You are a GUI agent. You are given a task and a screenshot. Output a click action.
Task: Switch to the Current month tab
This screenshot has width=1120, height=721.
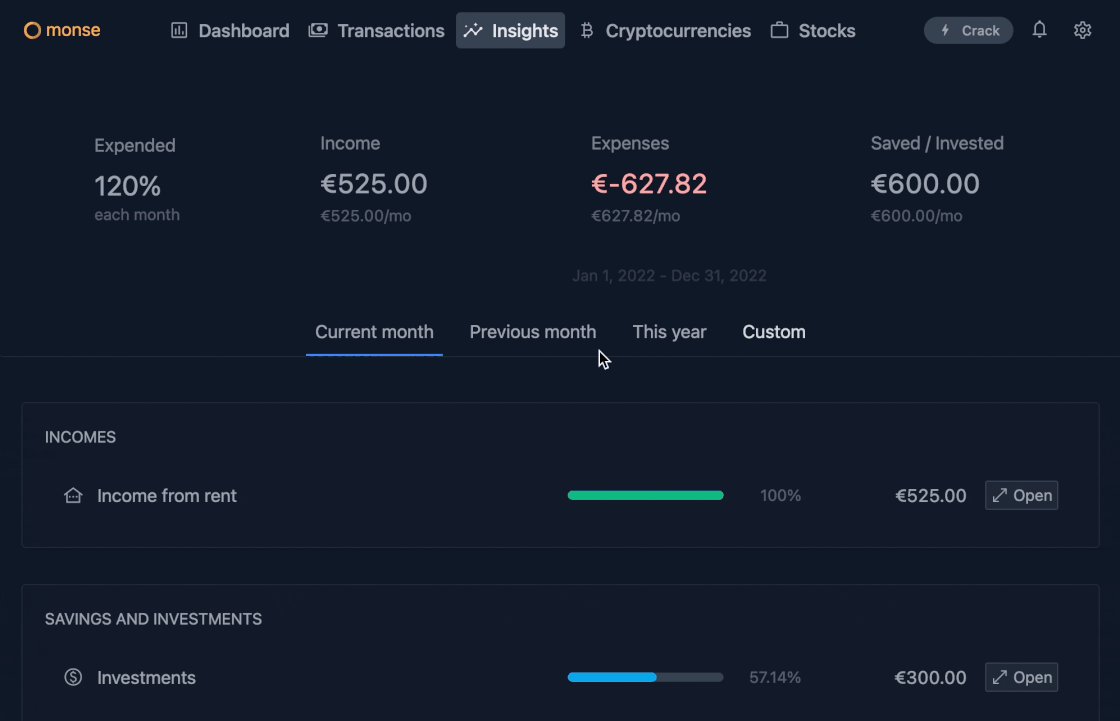coord(374,332)
